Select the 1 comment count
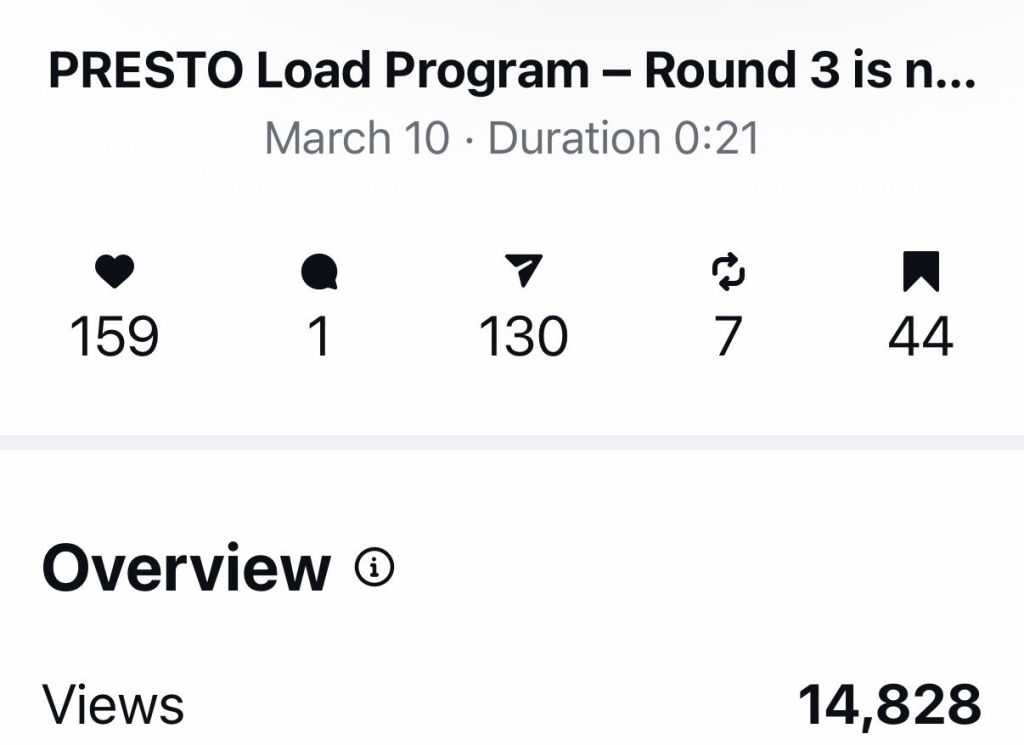The height and width of the screenshot is (745, 1024). (x=319, y=337)
